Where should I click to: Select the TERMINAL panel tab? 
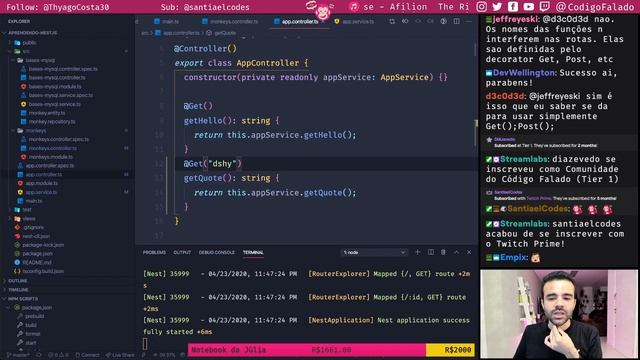tap(253, 252)
